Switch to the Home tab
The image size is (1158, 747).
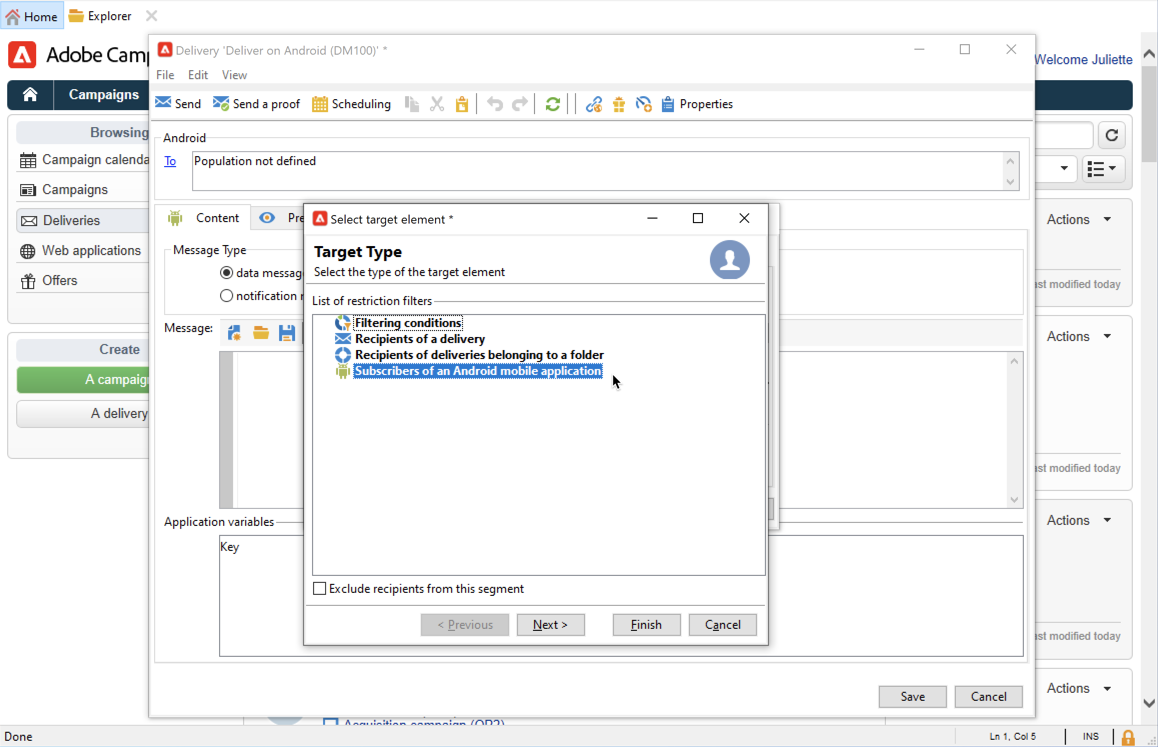click(x=32, y=16)
